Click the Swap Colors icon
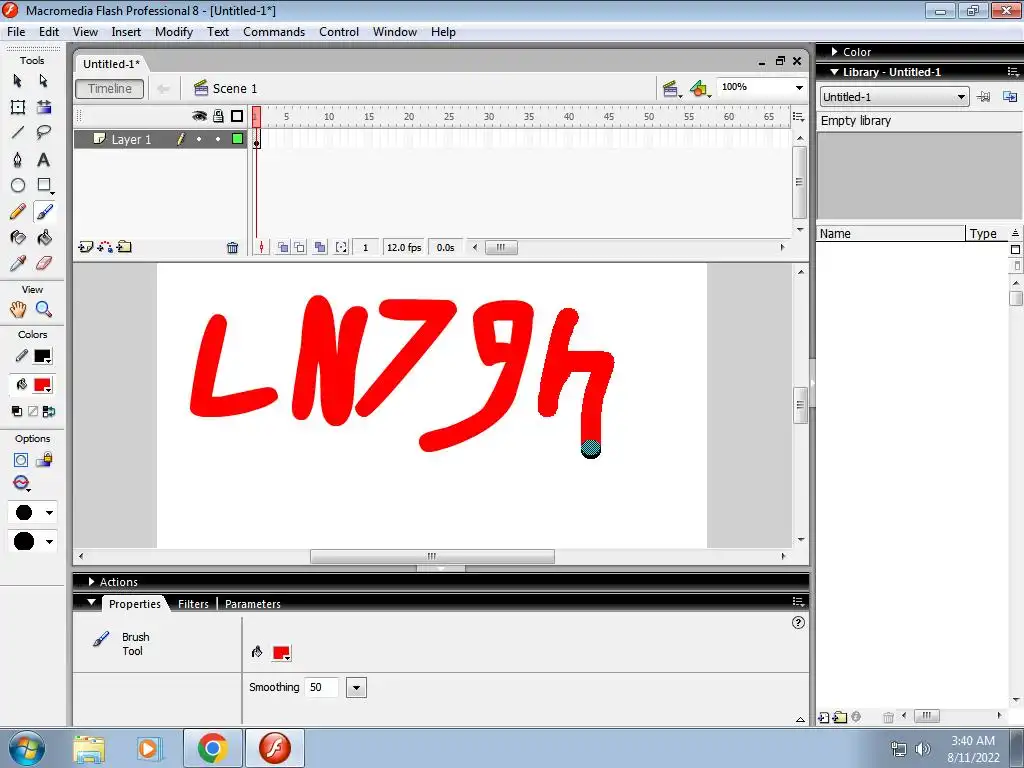 coord(48,411)
